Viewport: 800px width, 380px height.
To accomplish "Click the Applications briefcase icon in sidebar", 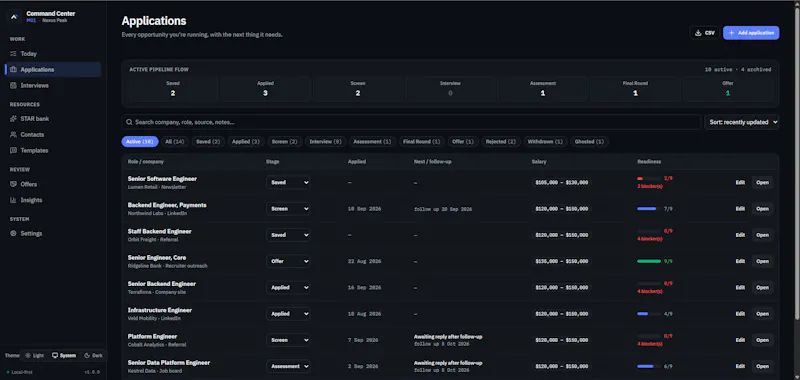I will (x=14, y=69).
